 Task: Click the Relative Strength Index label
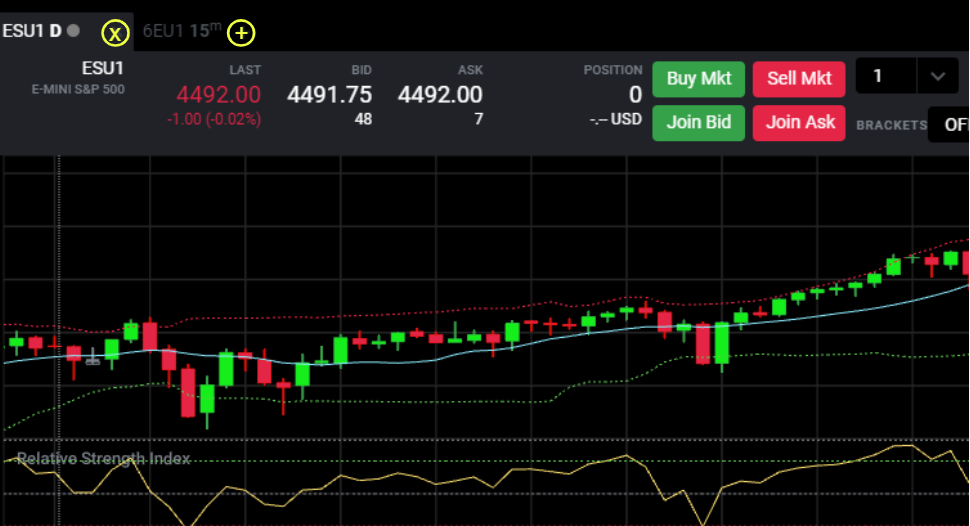[103, 459]
